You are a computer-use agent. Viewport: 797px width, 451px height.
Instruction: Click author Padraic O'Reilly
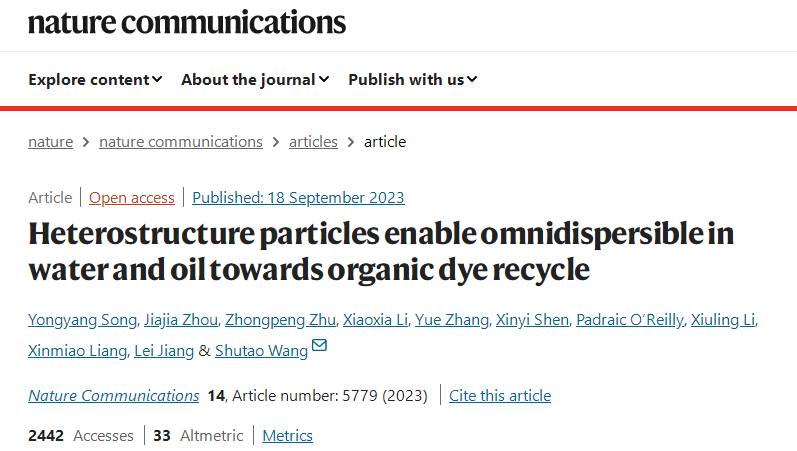click(x=631, y=320)
